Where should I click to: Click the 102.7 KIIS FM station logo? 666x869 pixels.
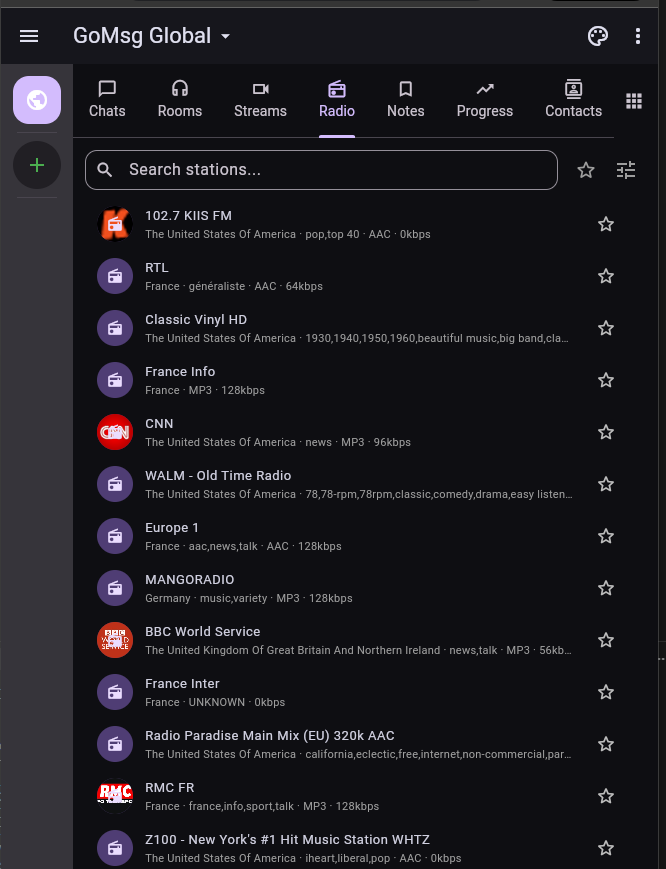115,224
